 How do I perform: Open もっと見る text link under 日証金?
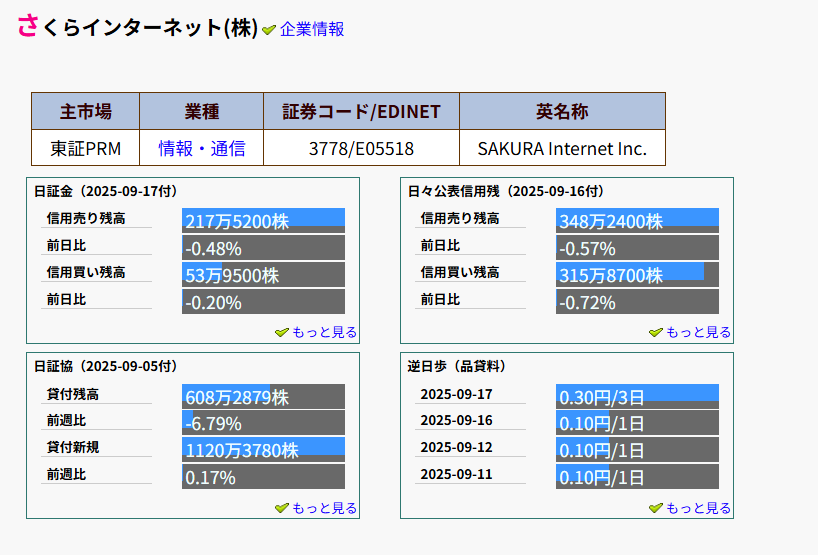pyautogui.click(x=324, y=333)
